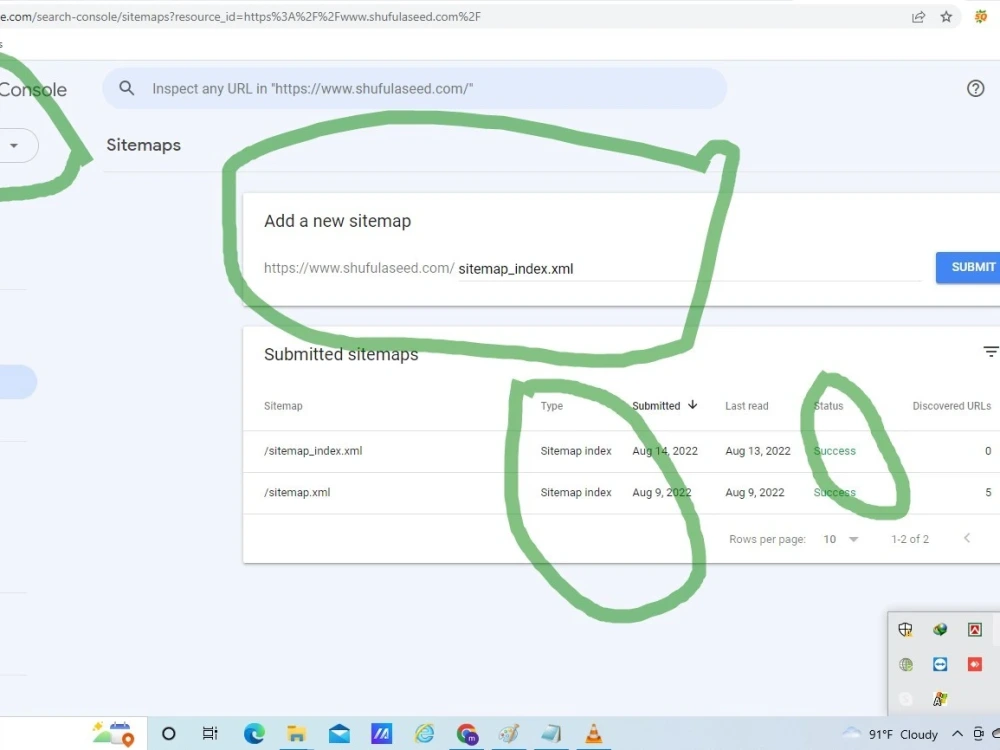This screenshot has height=750, width=1000.
Task: Open Rows per page 10 dropdown
Action: click(841, 539)
